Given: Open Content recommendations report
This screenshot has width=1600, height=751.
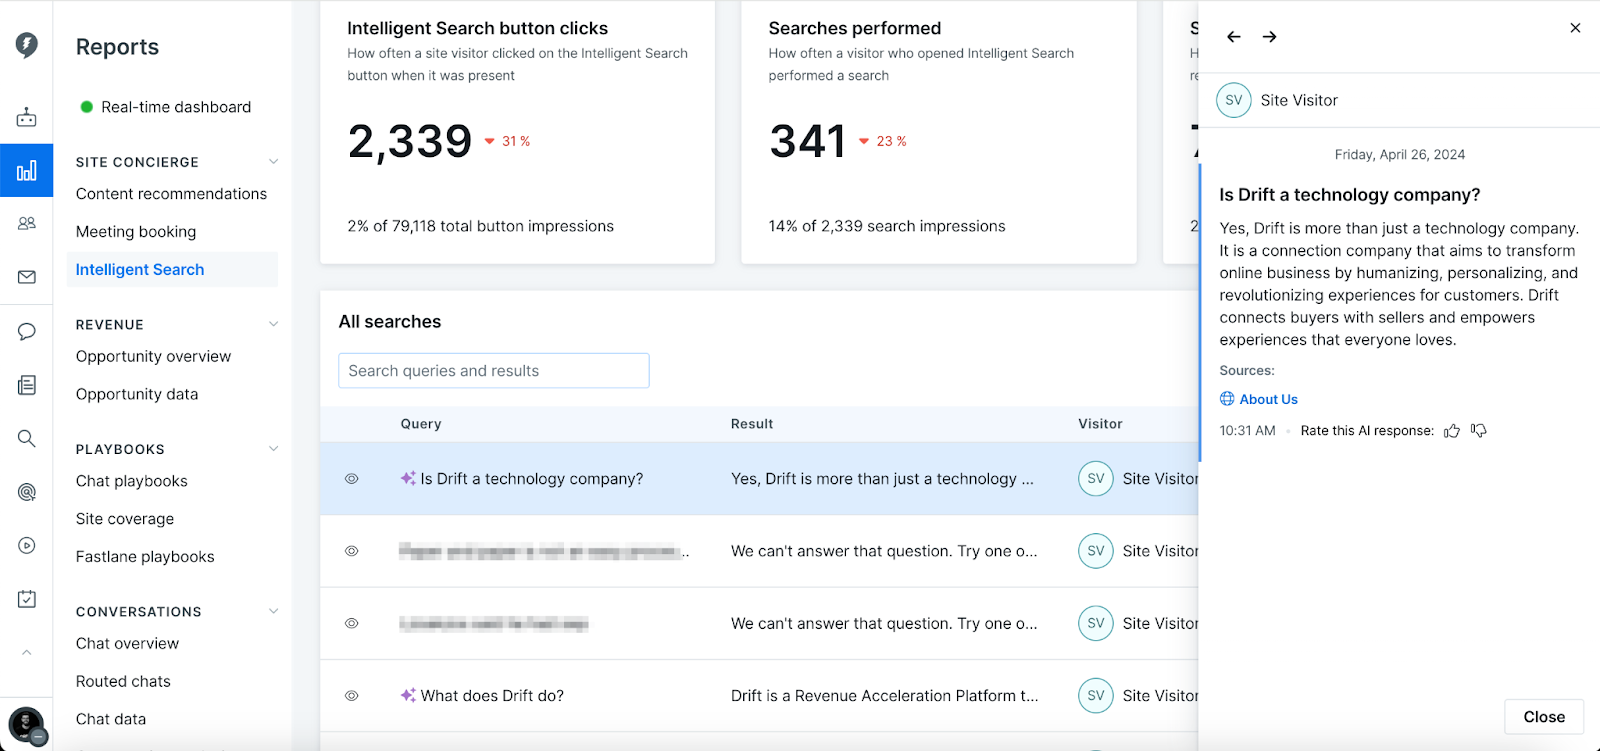Looking at the screenshot, I should (171, 194).
